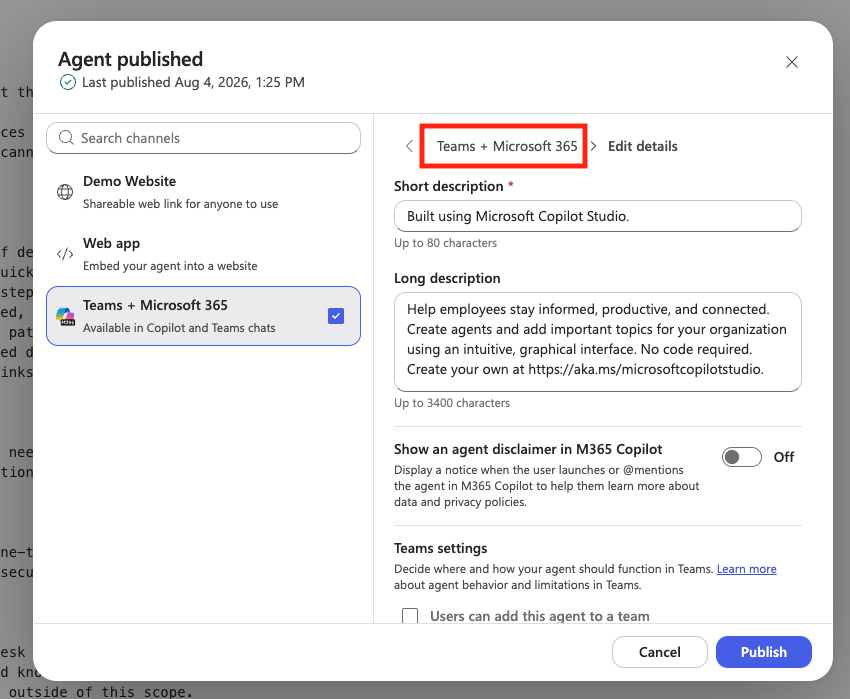Viewport: 850px width, 699px height.
Task: Click the Edit details breadcrumb
Action: point(642,146)
